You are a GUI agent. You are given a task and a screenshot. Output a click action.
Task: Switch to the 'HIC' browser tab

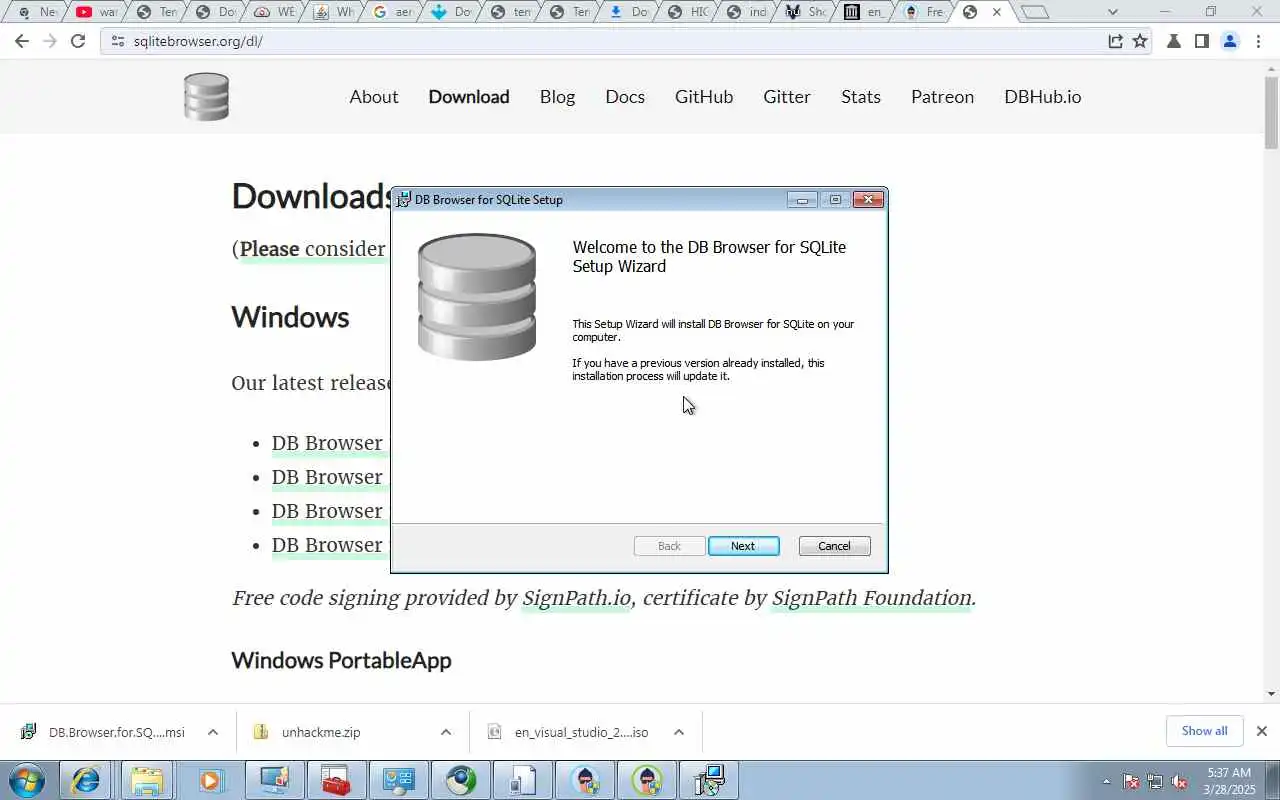[688, 12]
